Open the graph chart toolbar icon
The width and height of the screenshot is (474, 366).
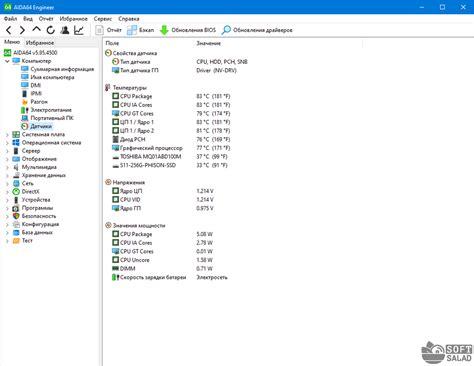pos(79,30)
